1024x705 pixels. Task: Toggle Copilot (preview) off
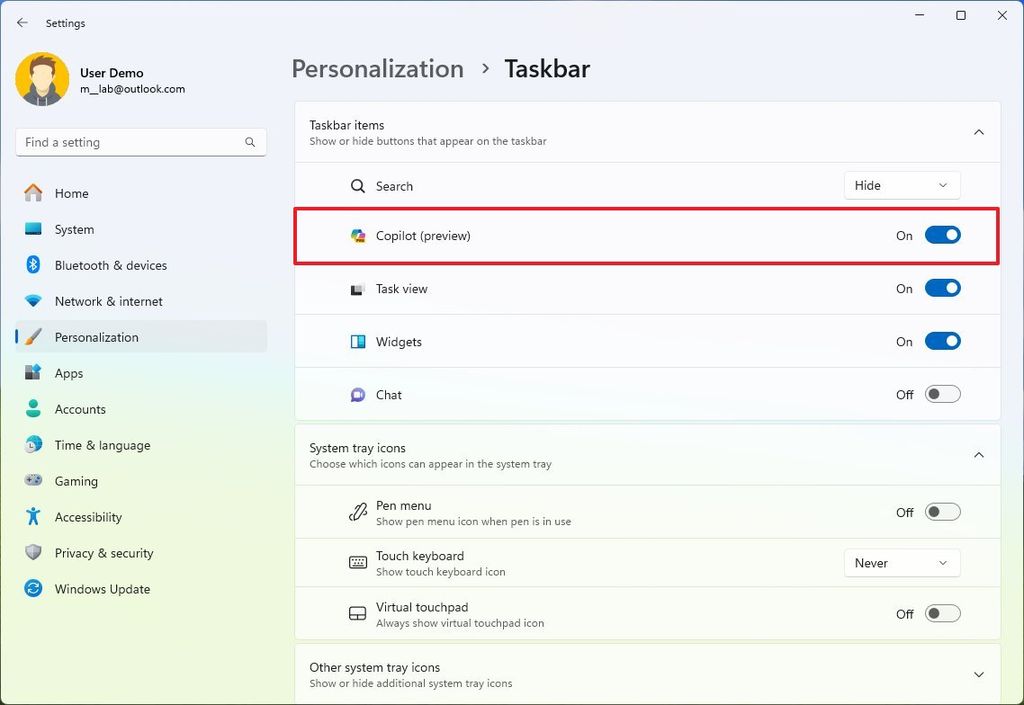point(941,235)
